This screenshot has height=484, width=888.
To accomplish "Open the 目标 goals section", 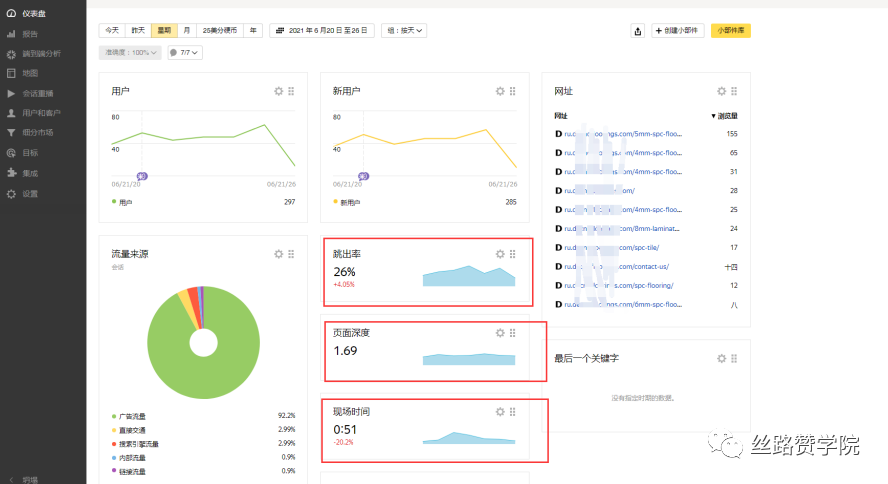I will (x=29, y=153).
